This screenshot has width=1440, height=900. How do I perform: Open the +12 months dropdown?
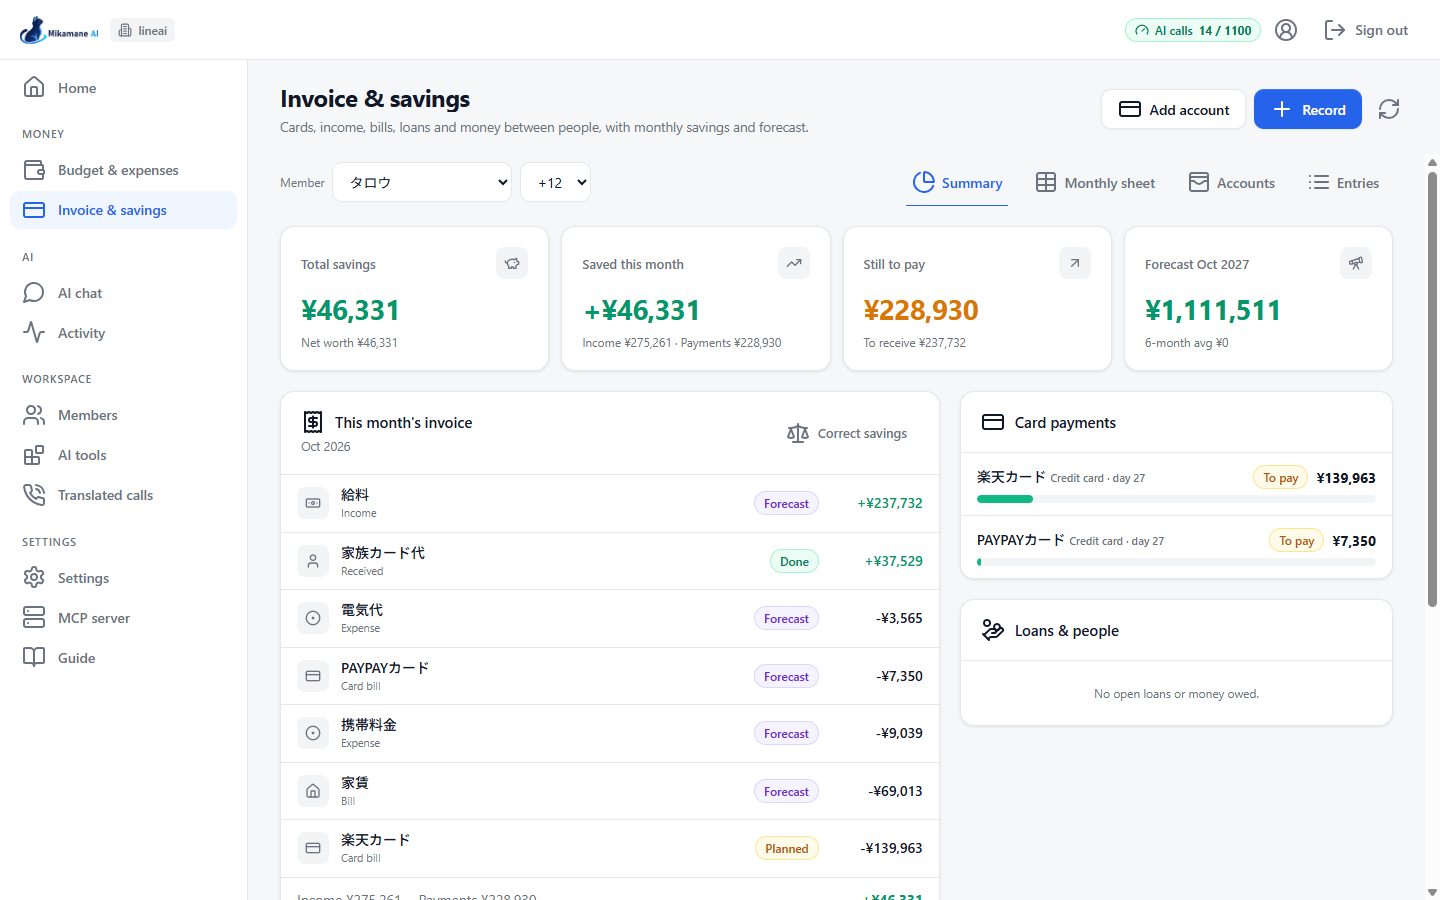pos(556,182)
